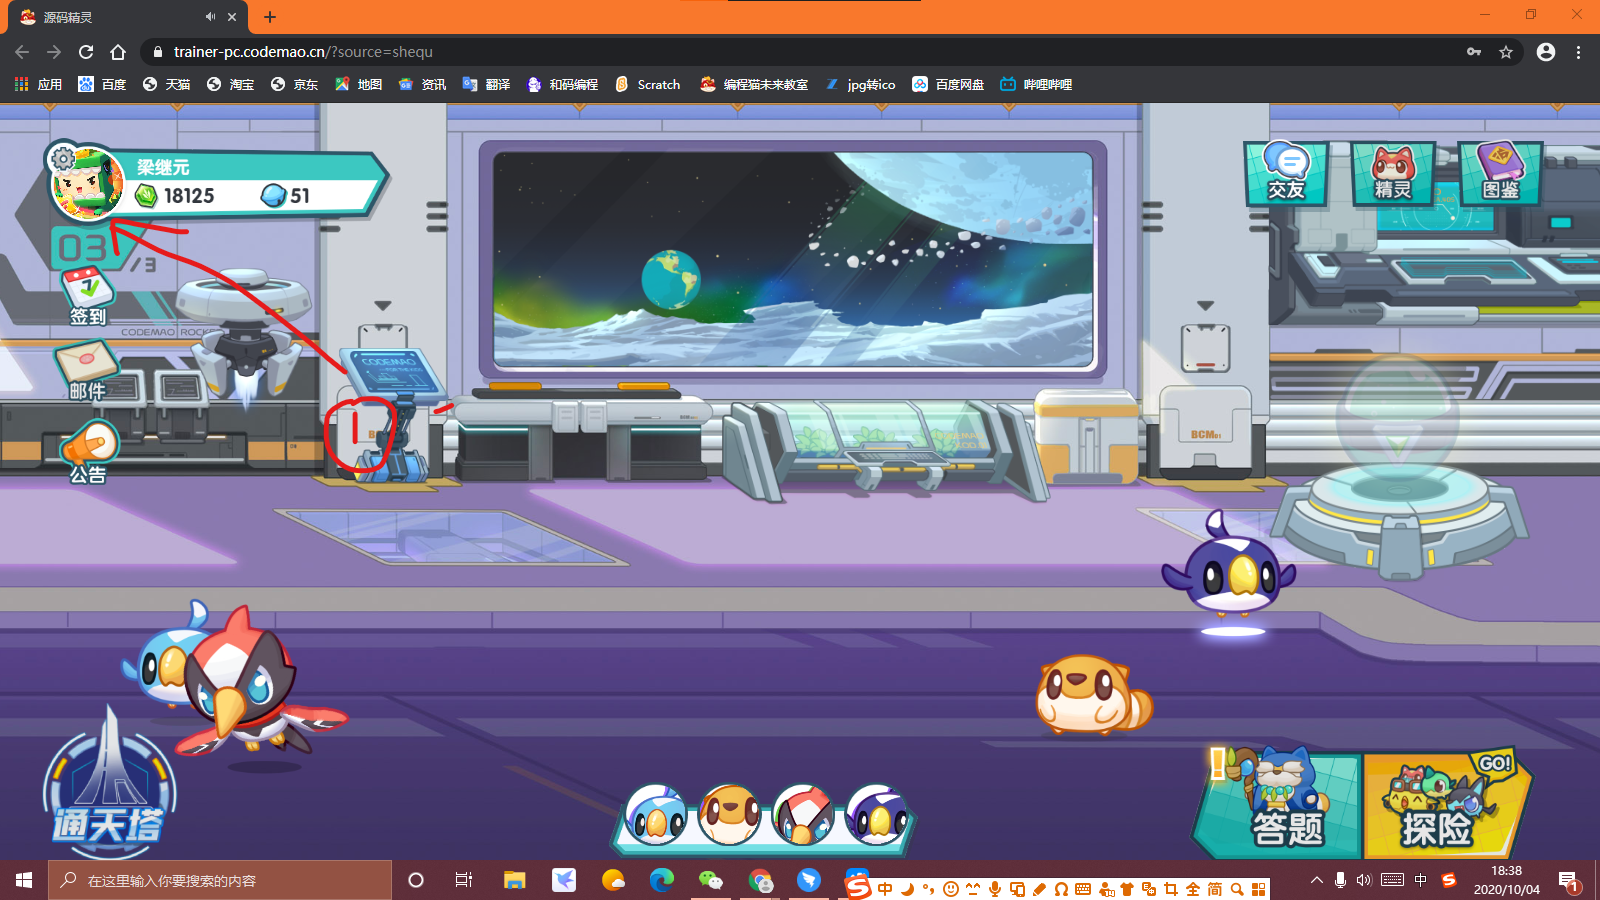Open the saved passwords key icon
Image resolution: width=1600 pixels, height=900 pixels.
[1474, 52]
